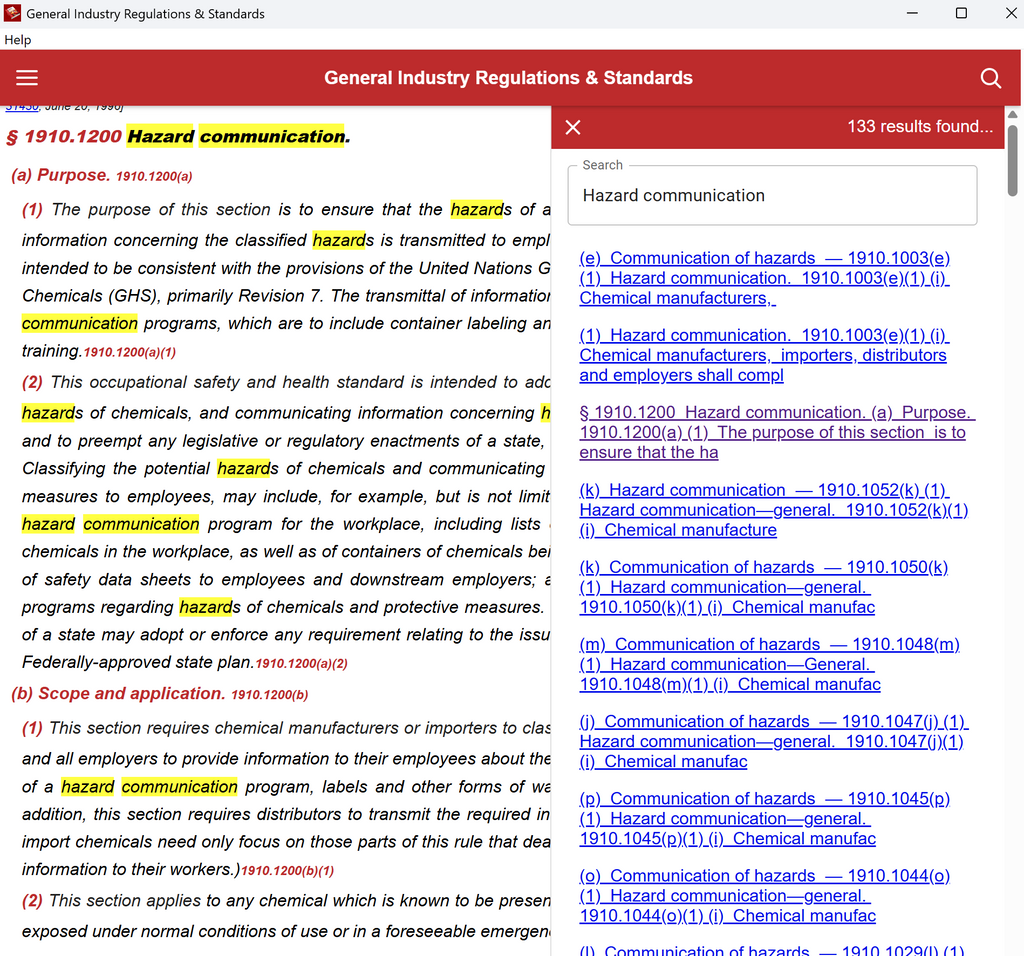
Task: Open result (j) Communication of hazards 1910.1047(j)
Action: (x=774, y=741)
